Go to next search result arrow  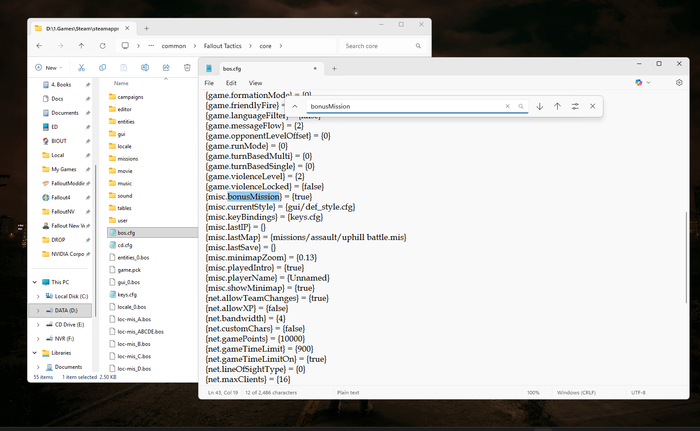[540, 106]
